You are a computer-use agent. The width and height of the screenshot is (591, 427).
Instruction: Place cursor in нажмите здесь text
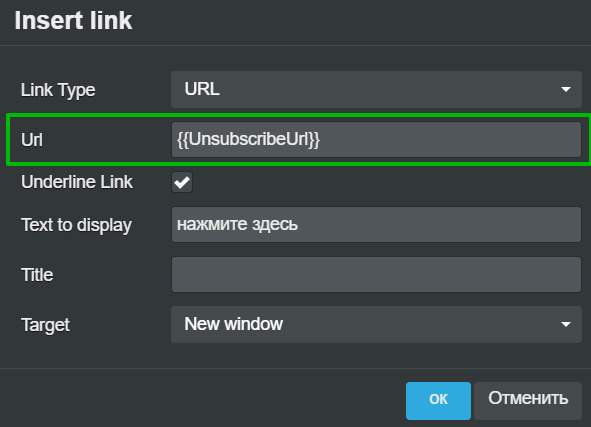tap(237, 224)
